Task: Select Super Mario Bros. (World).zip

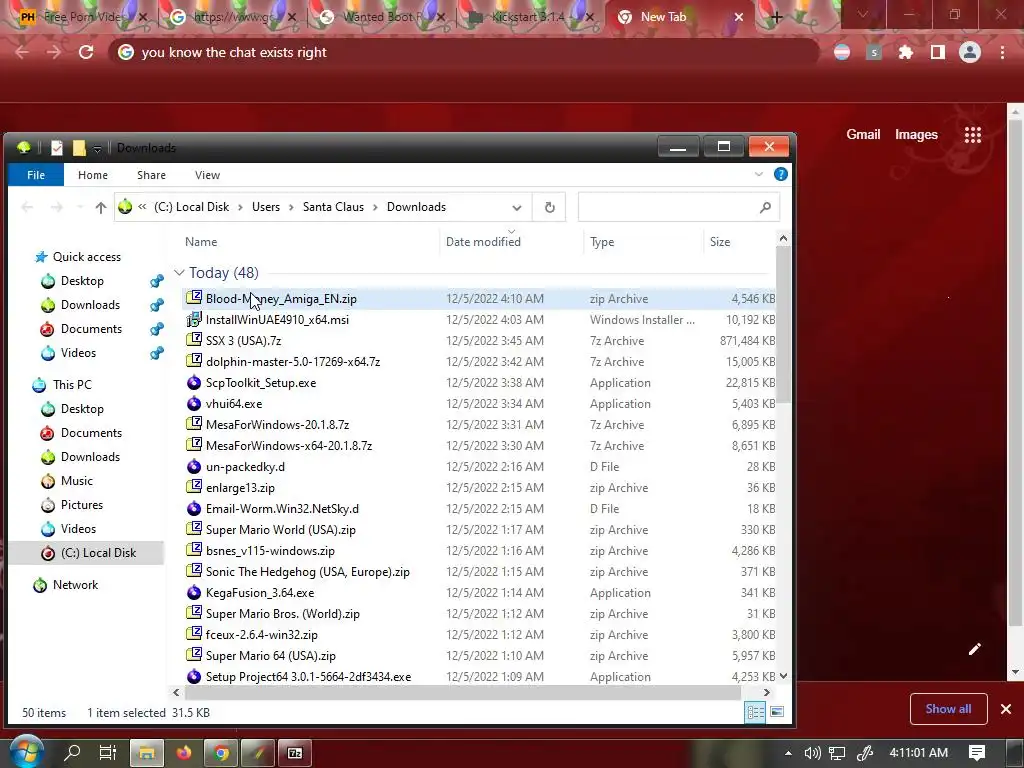Action: [x=282, y=613]
